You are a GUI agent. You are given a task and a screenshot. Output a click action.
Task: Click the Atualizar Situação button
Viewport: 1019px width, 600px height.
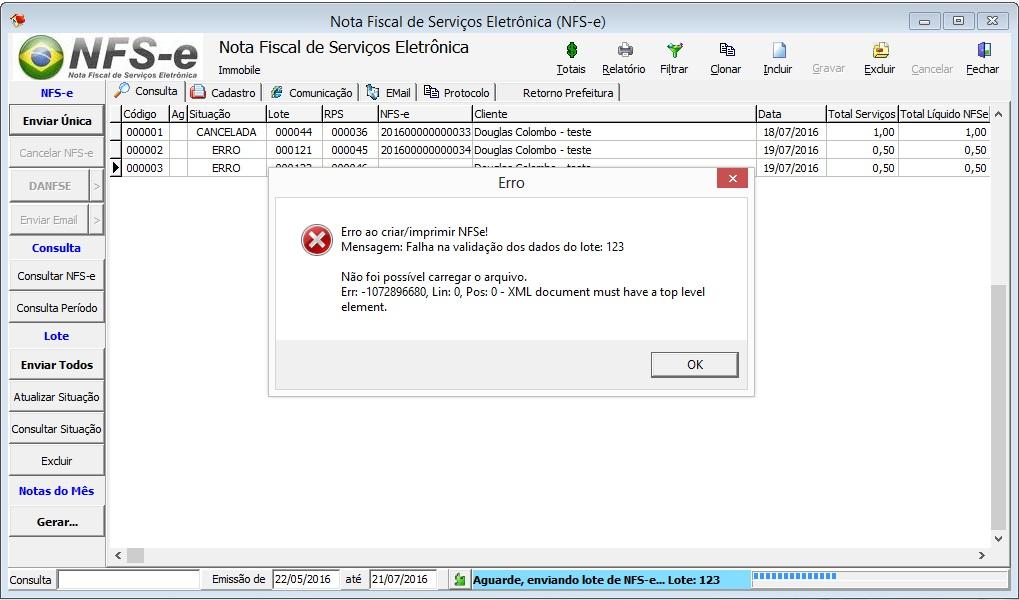click(x=57, y=397)
